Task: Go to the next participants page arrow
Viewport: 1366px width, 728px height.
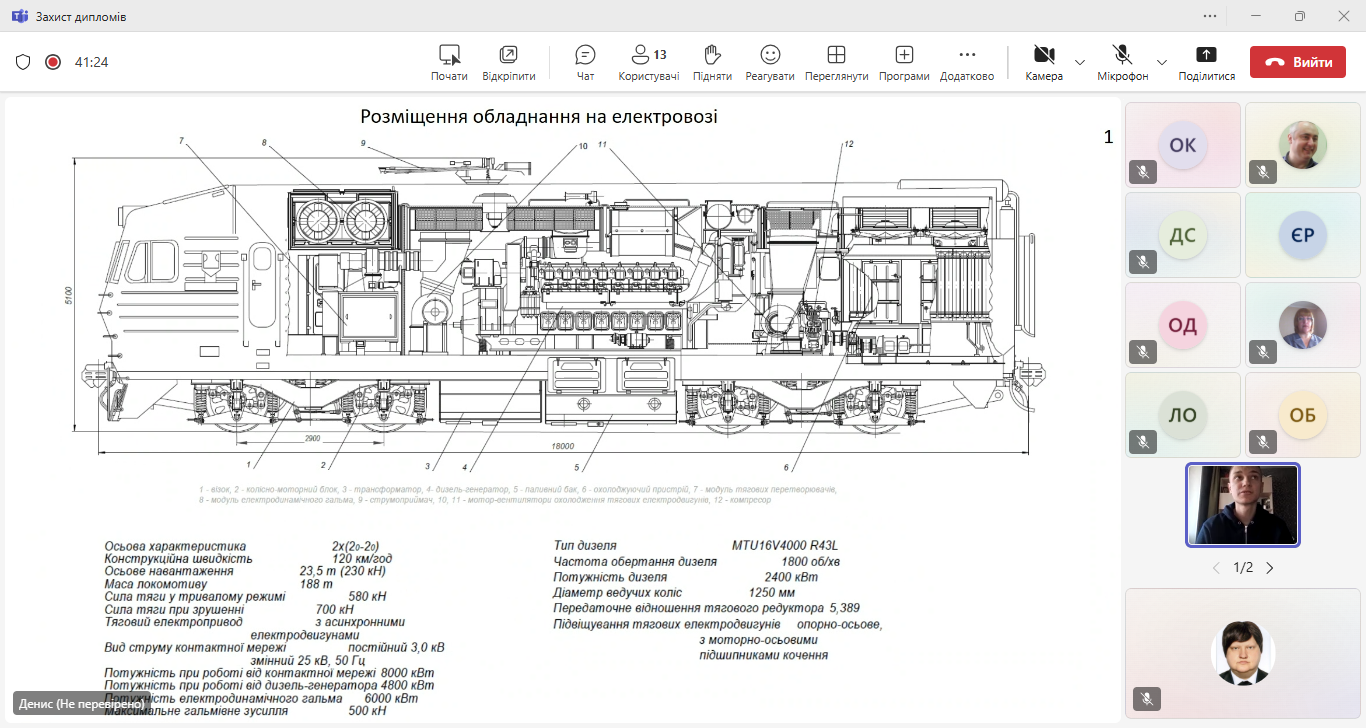Action: point(1270,568)
